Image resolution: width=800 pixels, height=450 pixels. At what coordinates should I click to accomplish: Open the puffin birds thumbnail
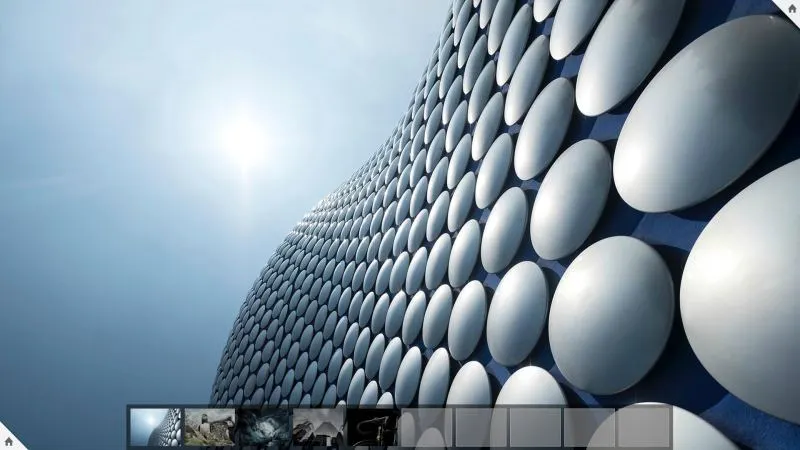(210, 427)
